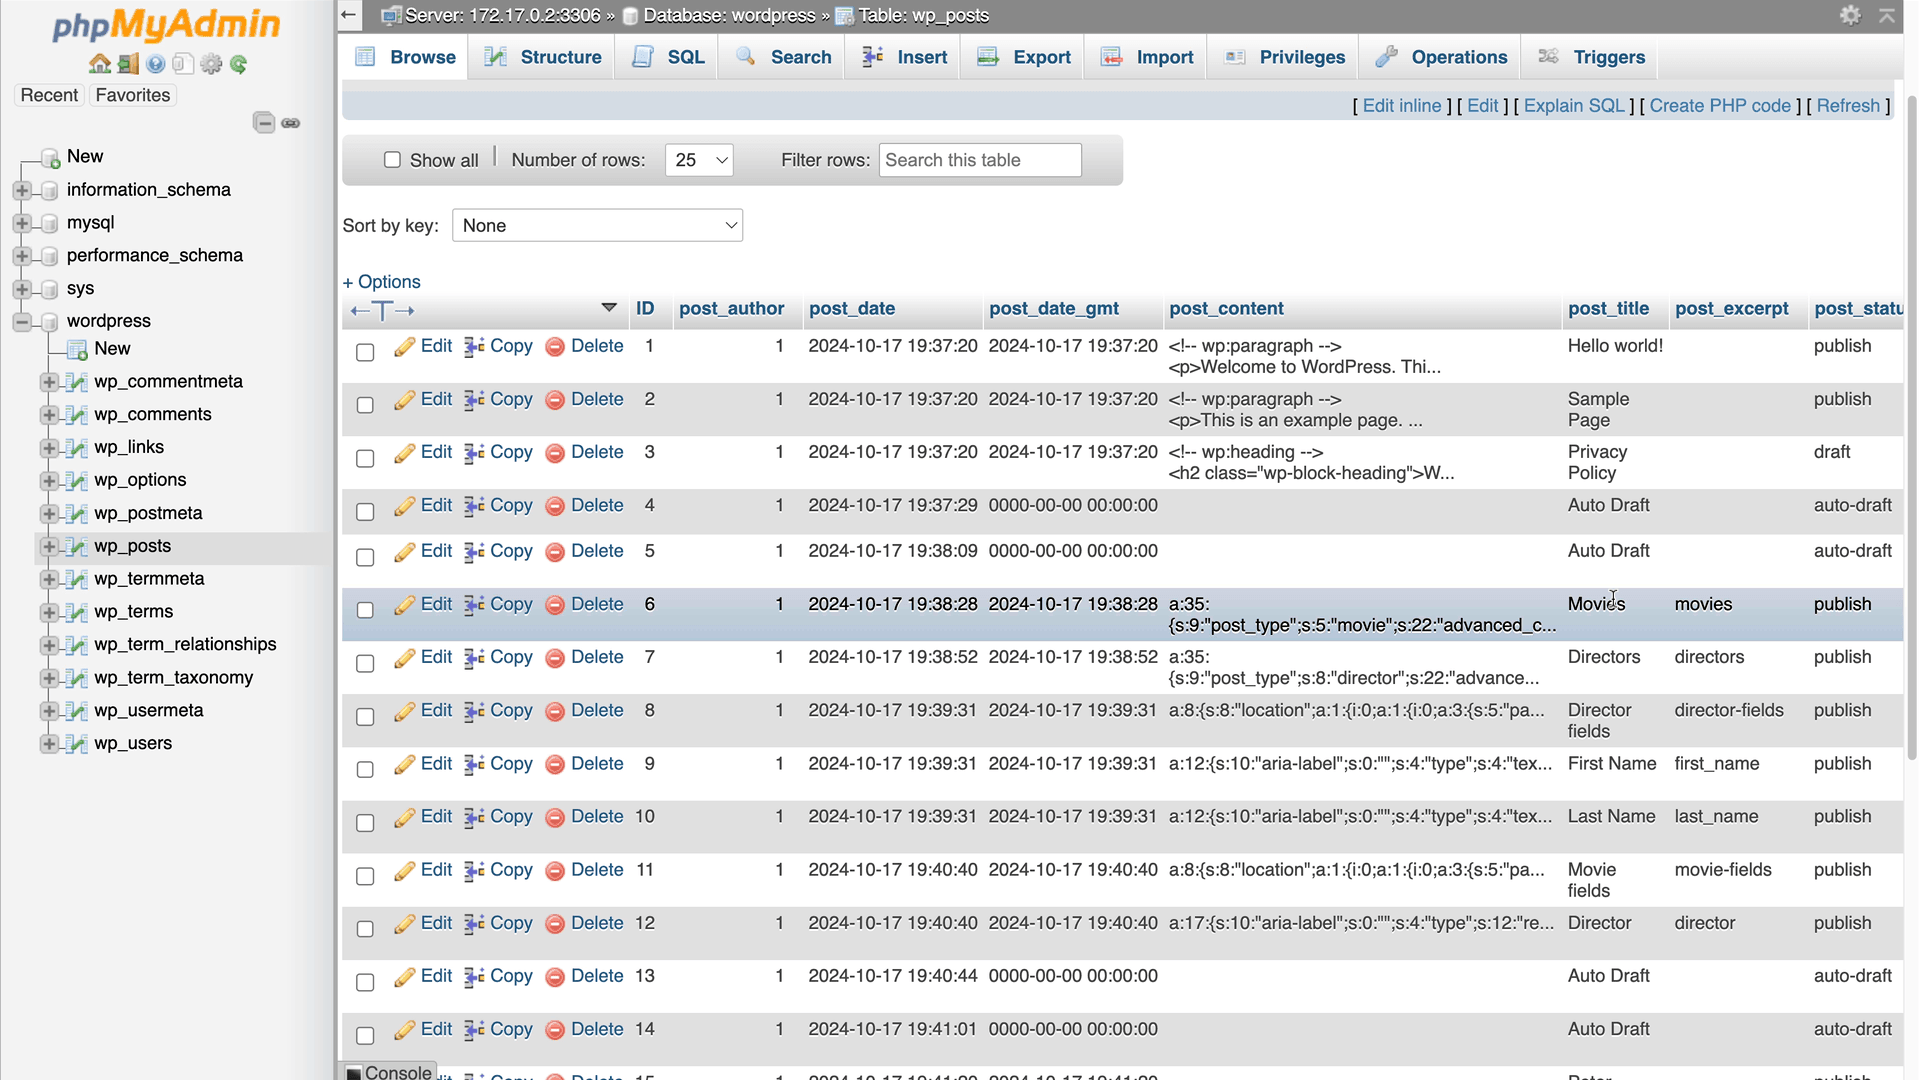Toggle link with main panel chain icon
1919x1080 pixels.
291,123
